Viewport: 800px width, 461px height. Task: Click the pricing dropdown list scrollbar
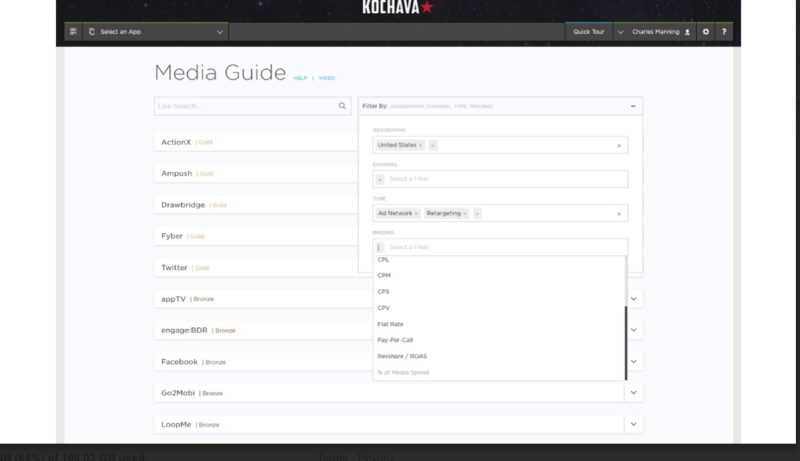click(x=626, y=343)
